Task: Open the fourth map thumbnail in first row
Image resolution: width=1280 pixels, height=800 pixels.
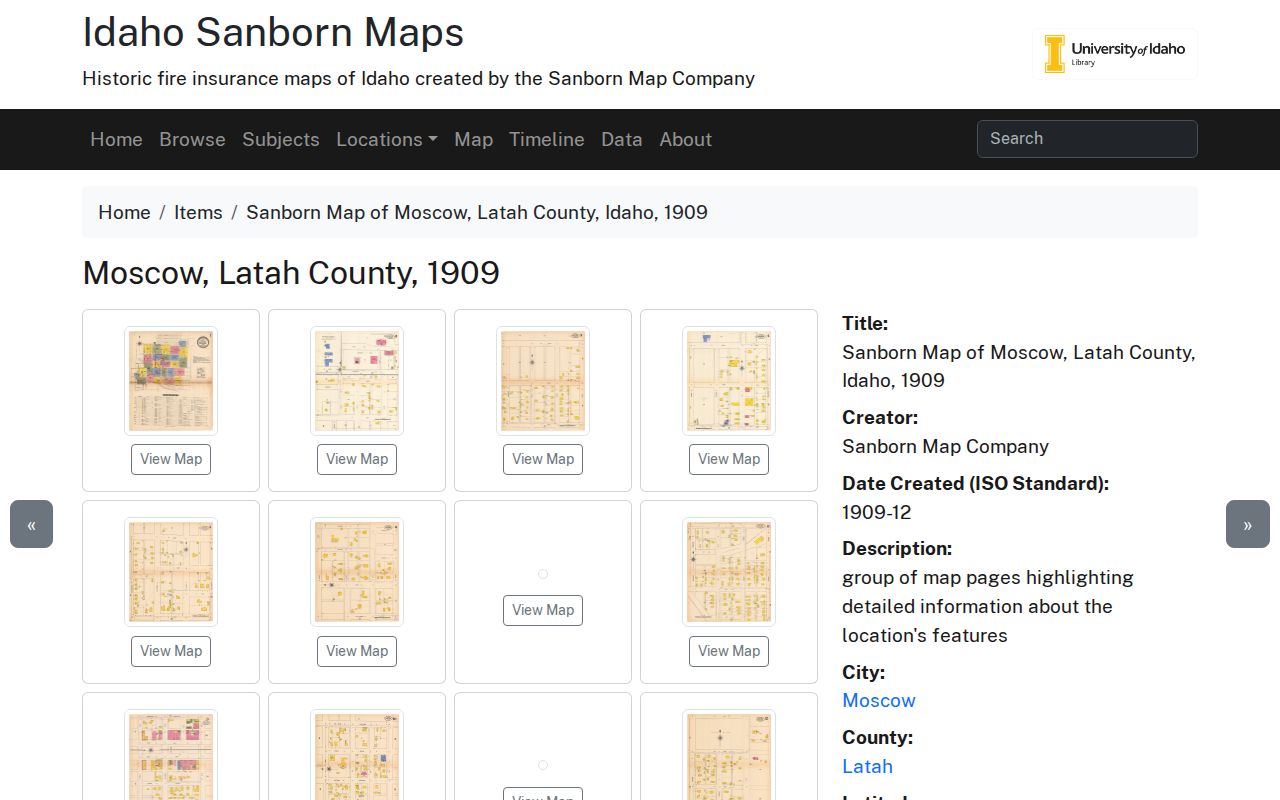Action: [729, 381]
